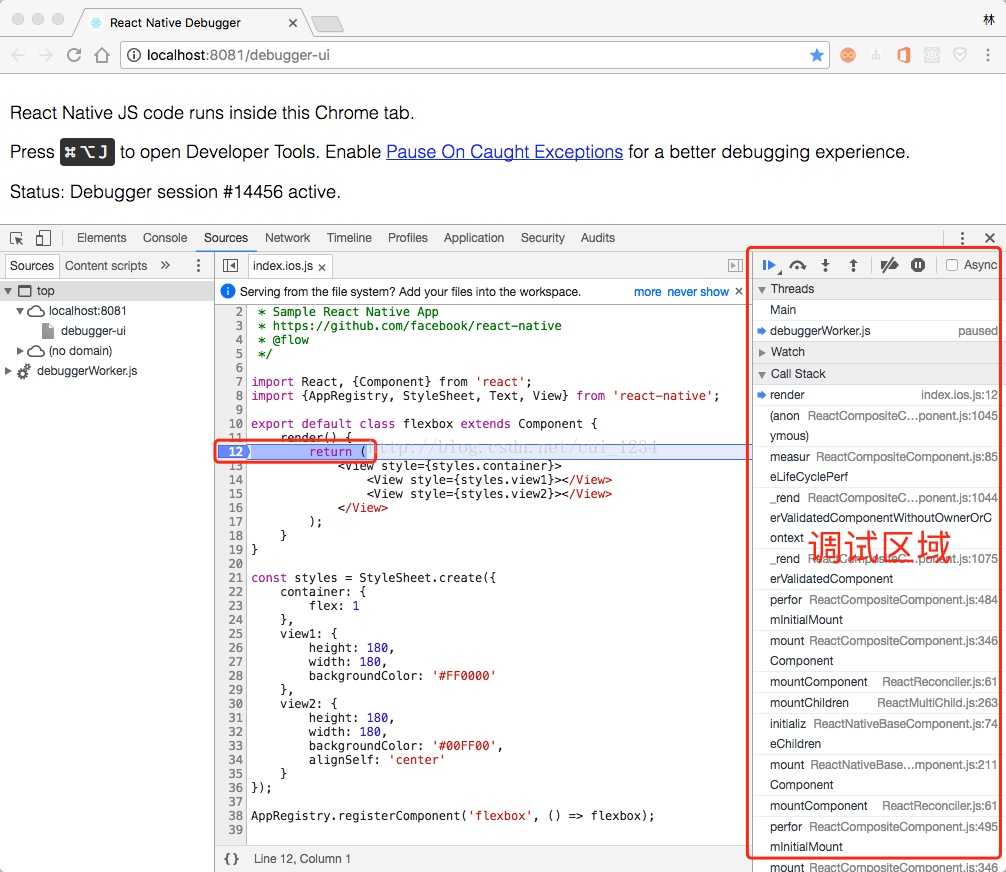Step over next function call
The image size is (1006, 872).
pos(797,265)
